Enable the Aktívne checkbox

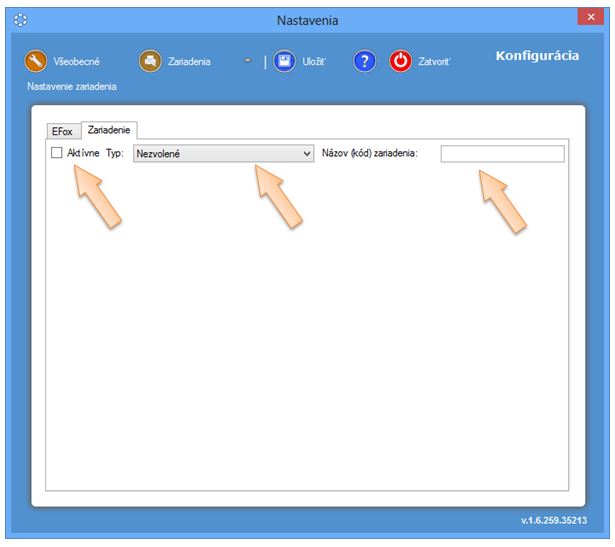point(57,153)
